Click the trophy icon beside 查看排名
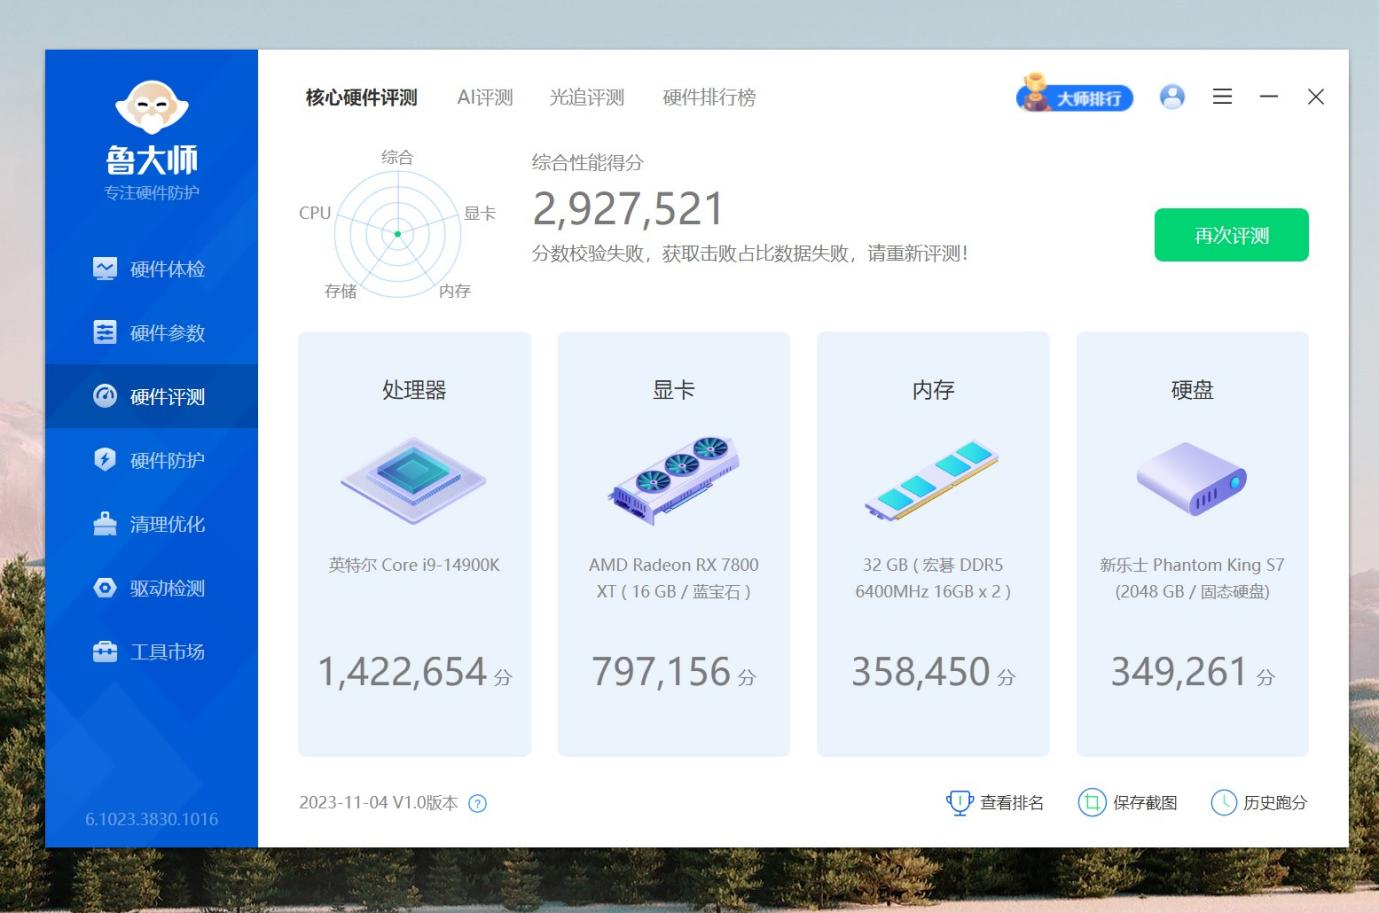Viewport: 1379px width, 913px height. (x=959, y=803)
